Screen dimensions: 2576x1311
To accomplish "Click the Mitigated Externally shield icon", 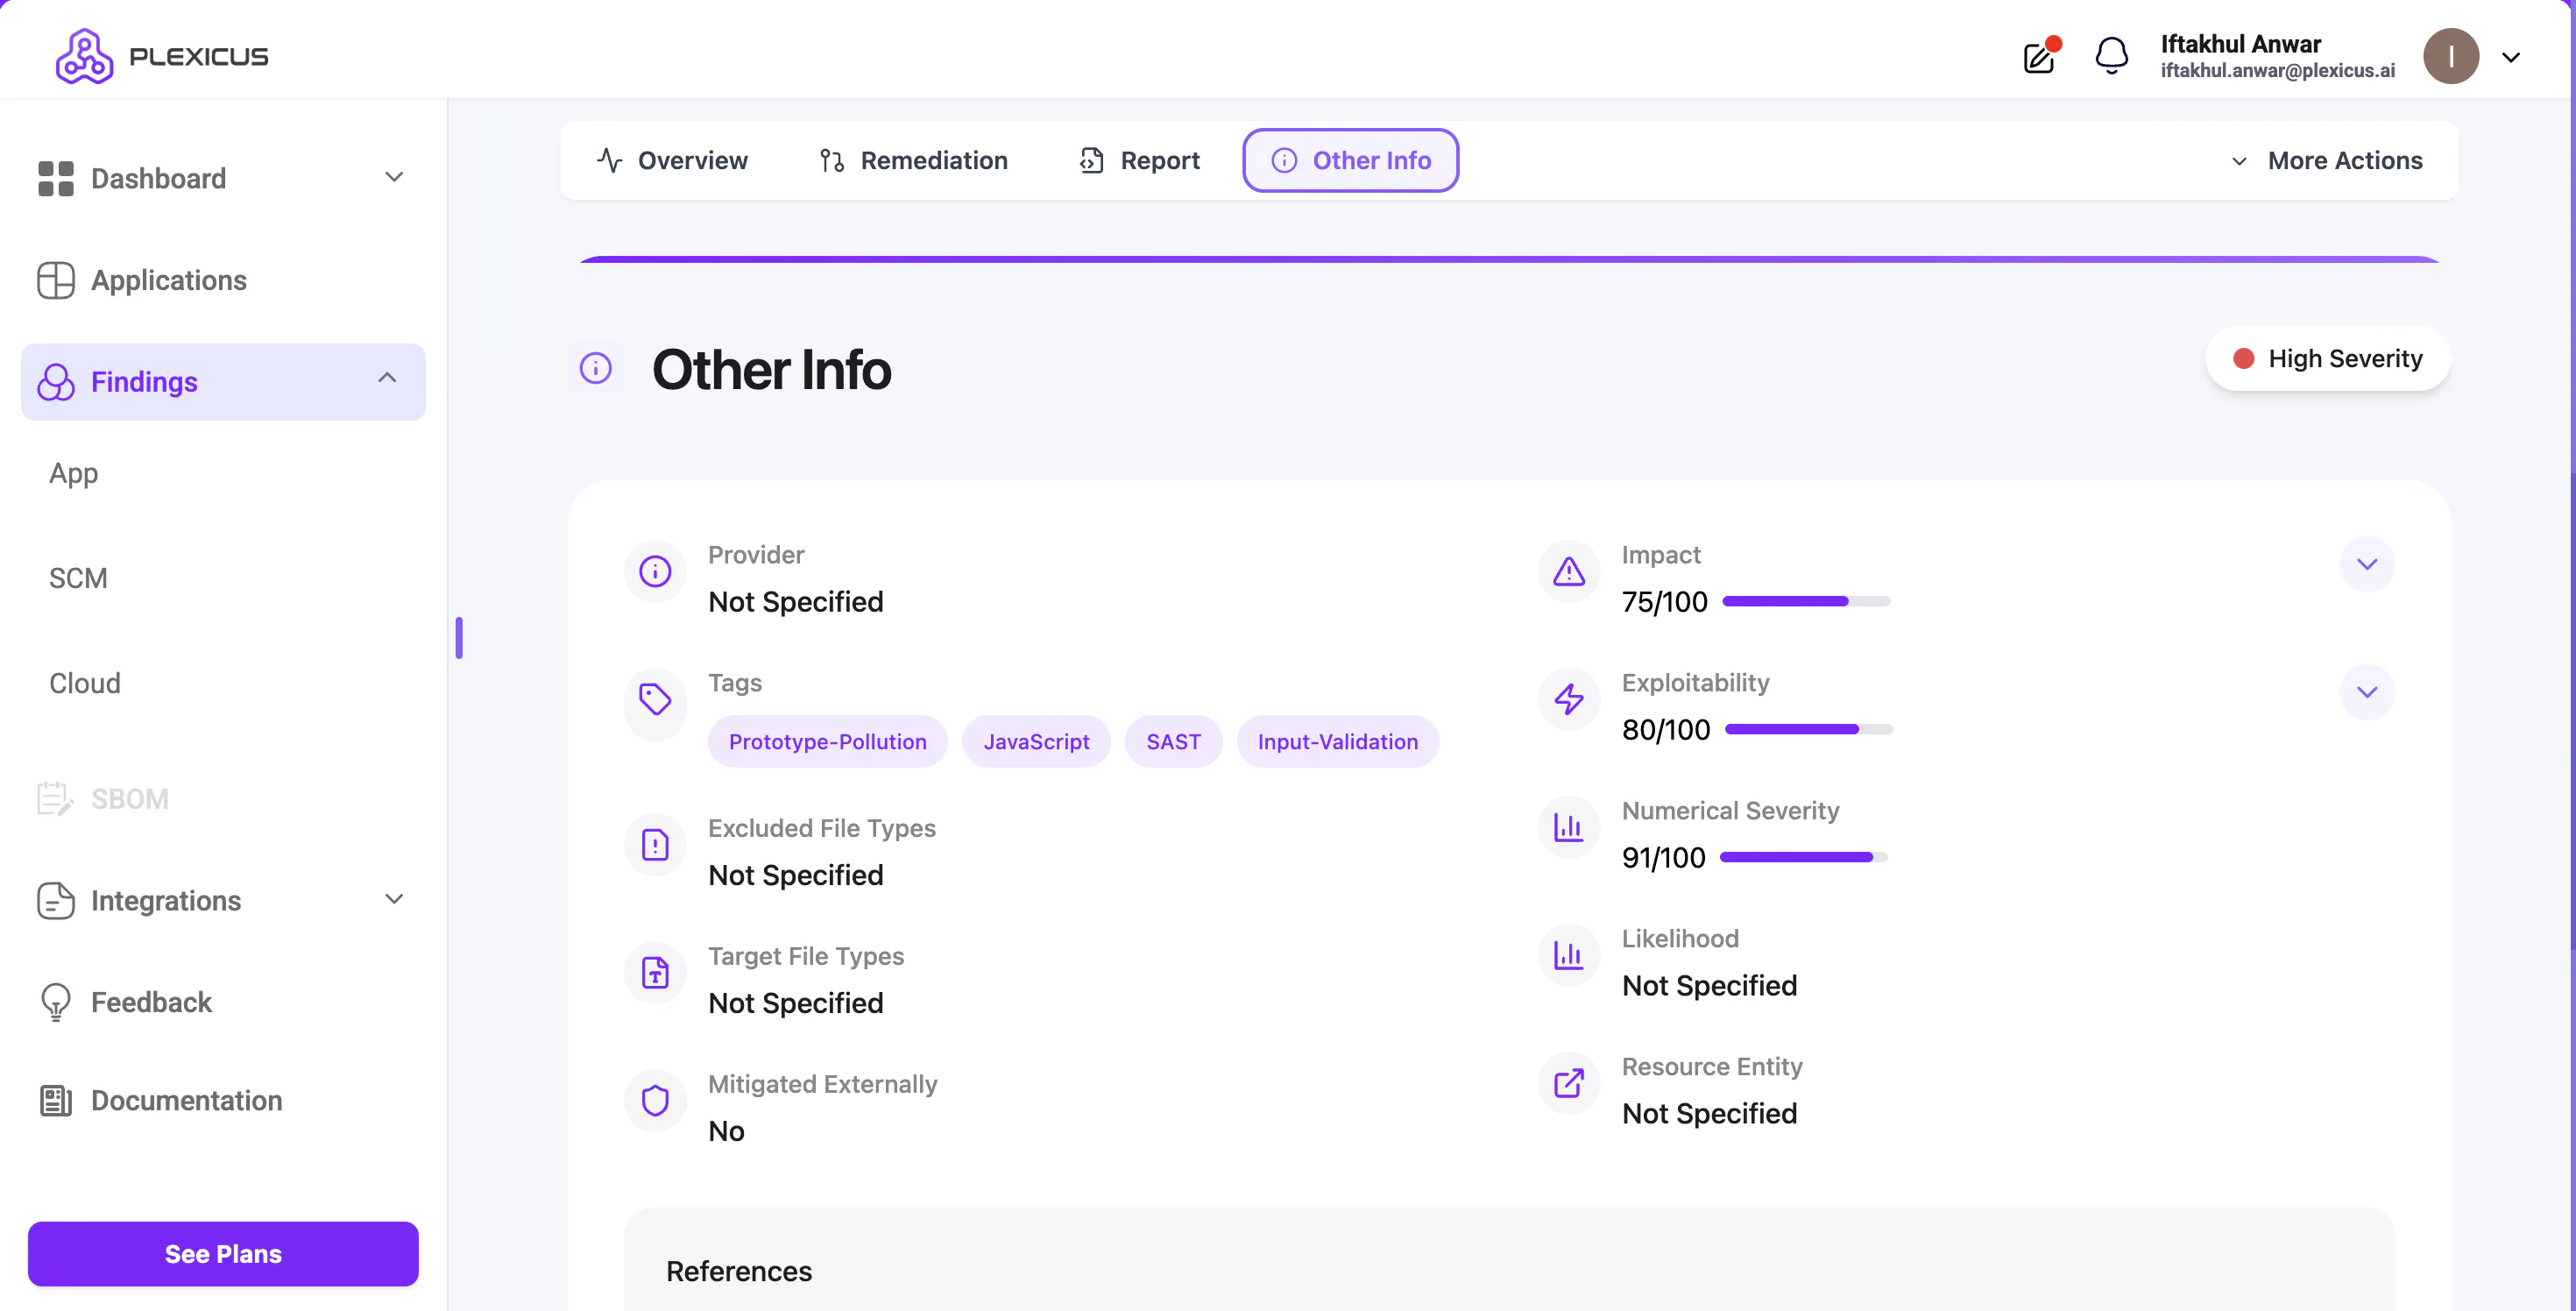I will pos(655,1100).
